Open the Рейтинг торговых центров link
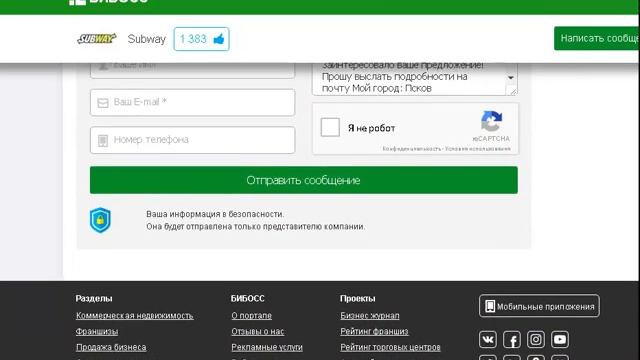 [x=390, y=347]
